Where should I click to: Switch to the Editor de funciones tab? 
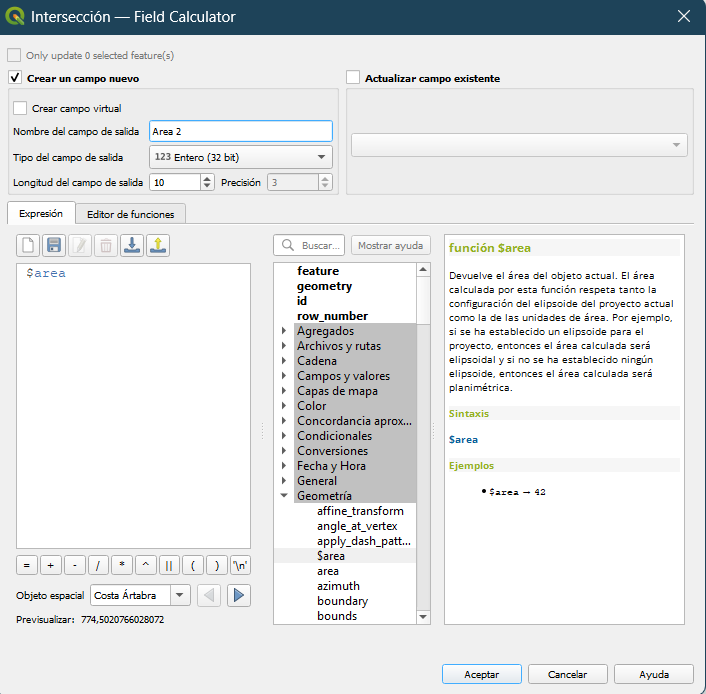tap(130, 214)
